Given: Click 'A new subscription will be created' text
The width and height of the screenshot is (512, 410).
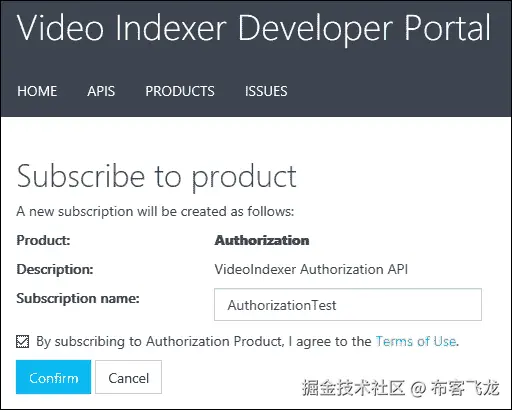Looking at the screenshot, I should point(155,211).
